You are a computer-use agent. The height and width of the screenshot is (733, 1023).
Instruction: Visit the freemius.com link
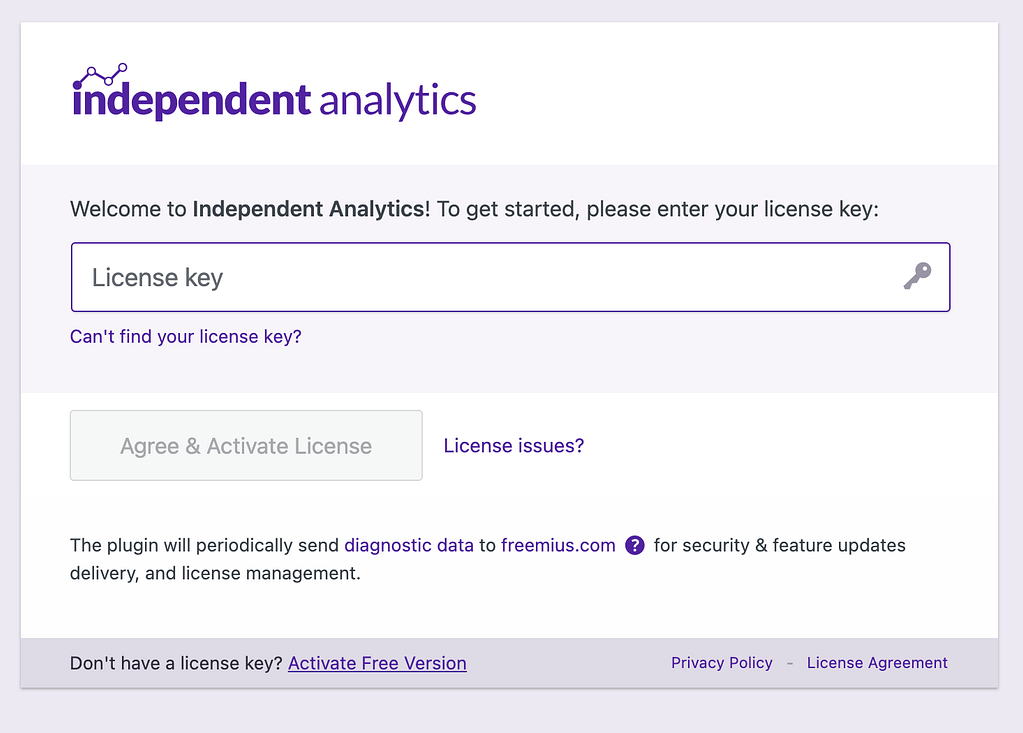[x=558, y=546]
